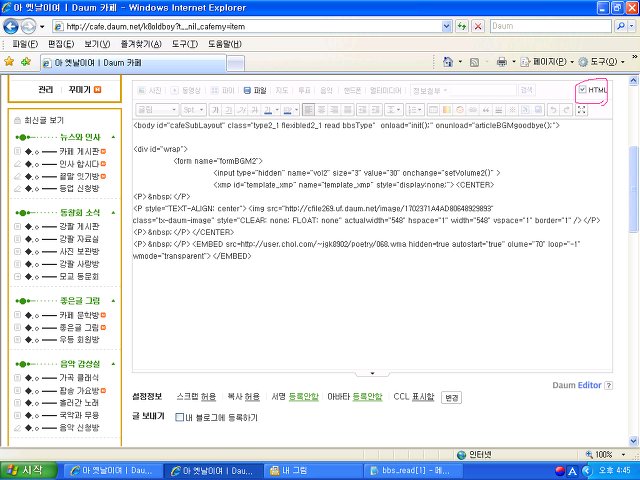Open the 편집(E) menu
640x480 pixels.
(x=61, y=44)
